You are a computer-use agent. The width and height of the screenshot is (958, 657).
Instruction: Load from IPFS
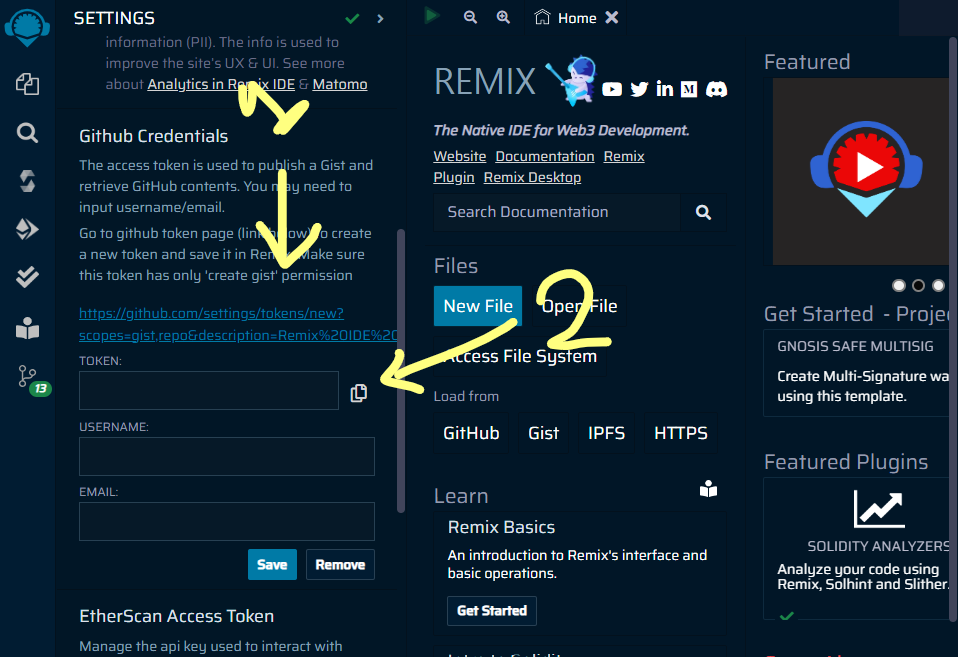click(x=606, y=433)
